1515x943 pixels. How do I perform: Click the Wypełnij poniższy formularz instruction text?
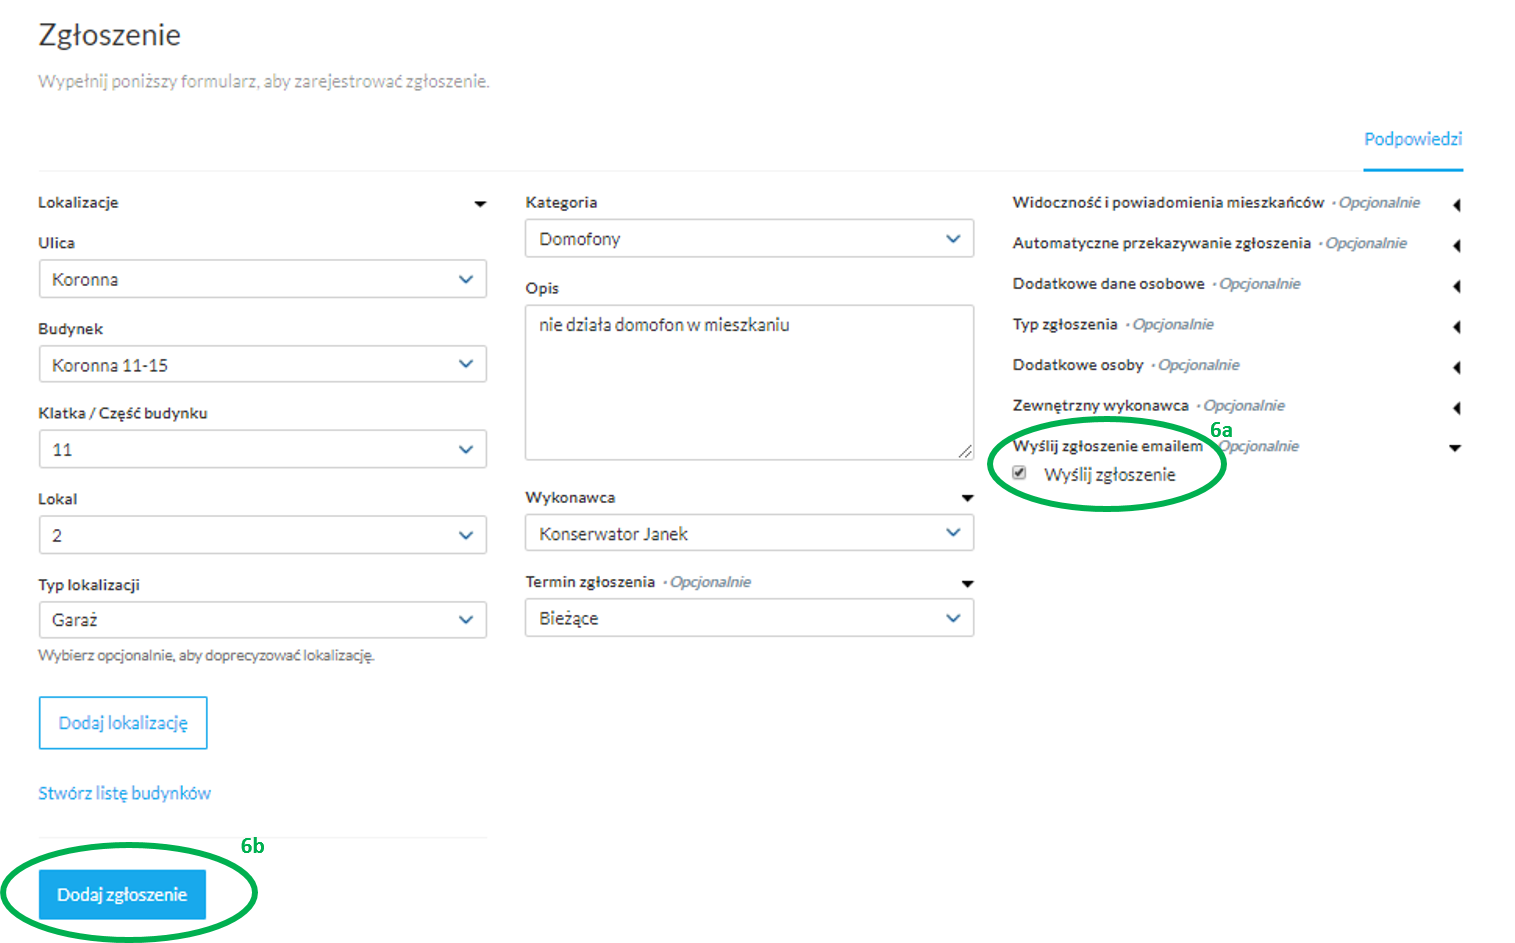tap(264, 81)
